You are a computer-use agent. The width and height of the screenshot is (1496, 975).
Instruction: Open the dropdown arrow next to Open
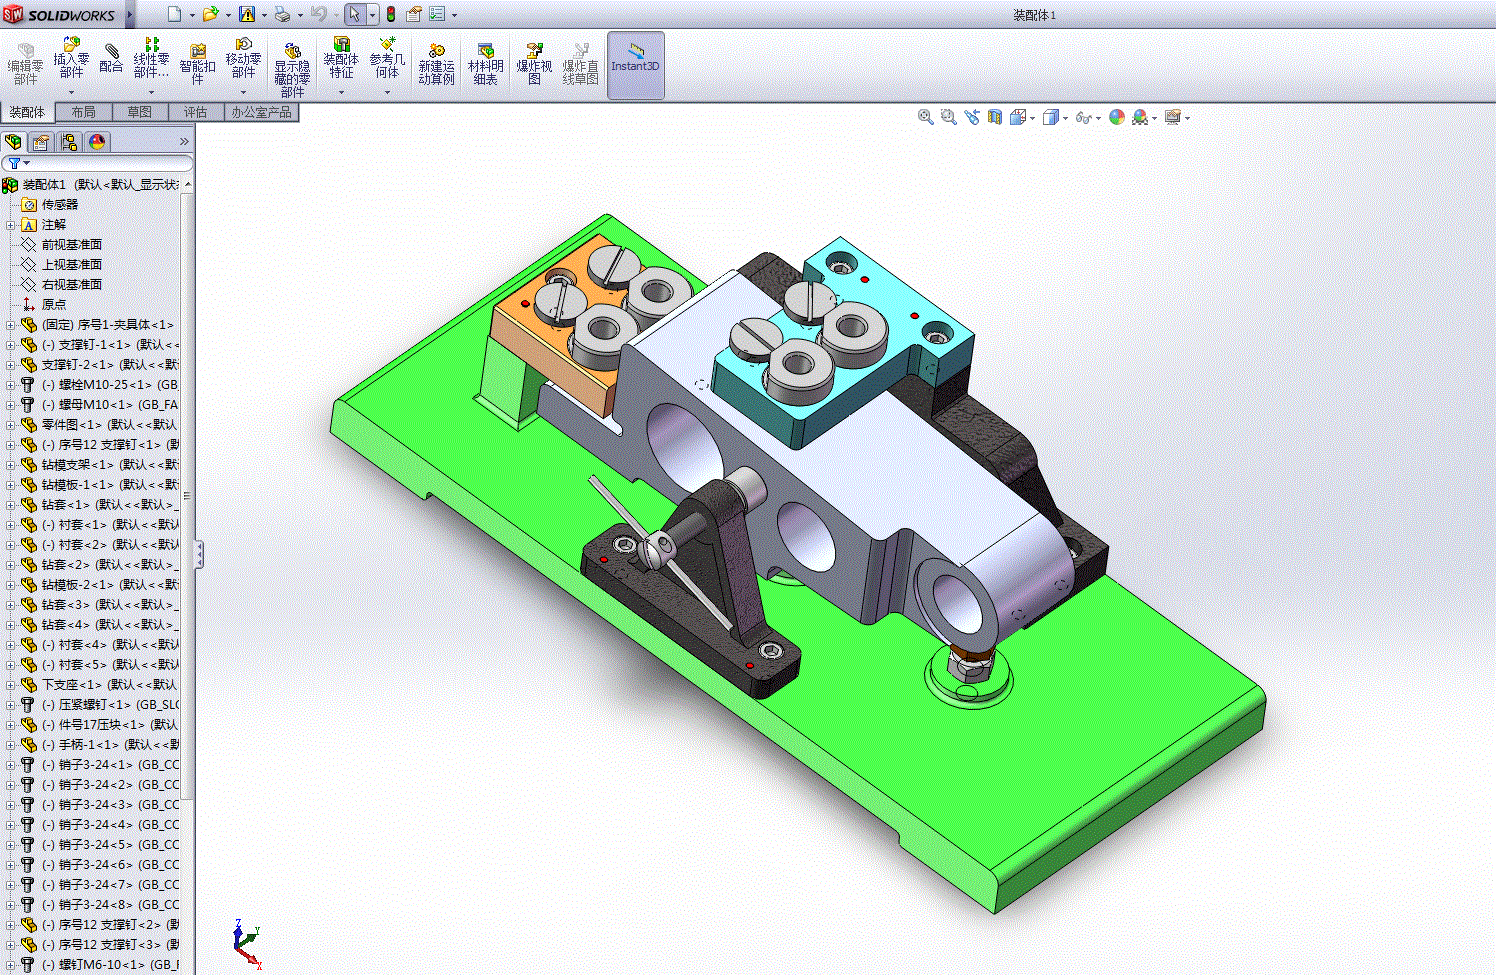click(229, 15)
